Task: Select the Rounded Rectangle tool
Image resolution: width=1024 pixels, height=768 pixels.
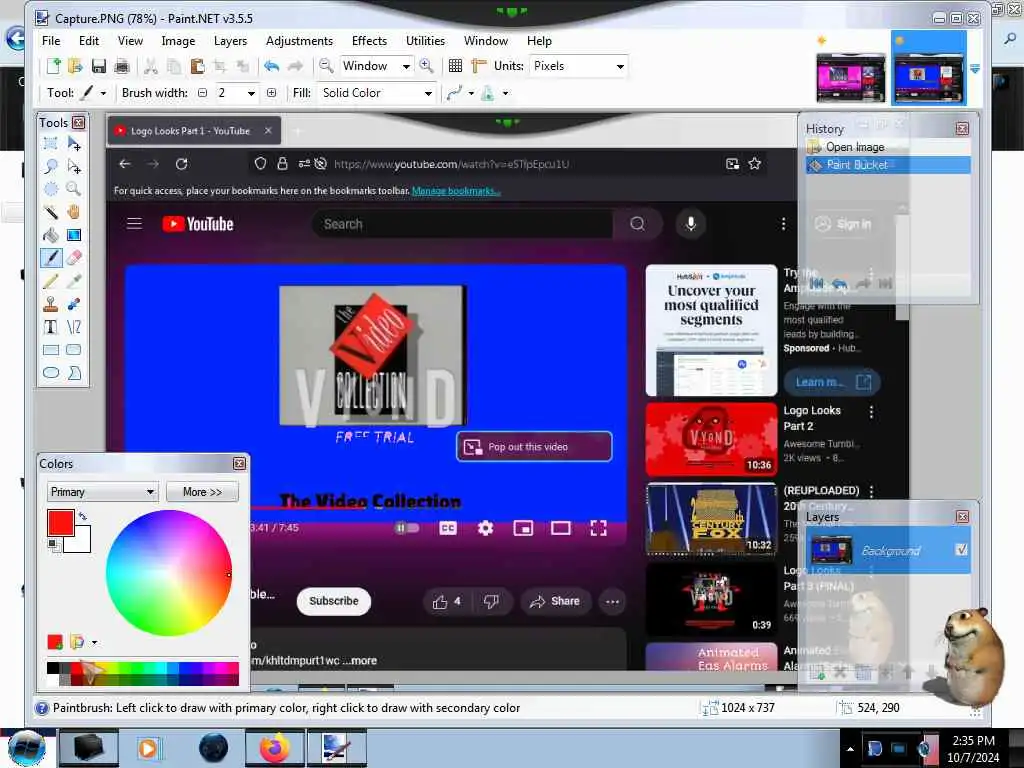Action: click(x=74, y=350)
